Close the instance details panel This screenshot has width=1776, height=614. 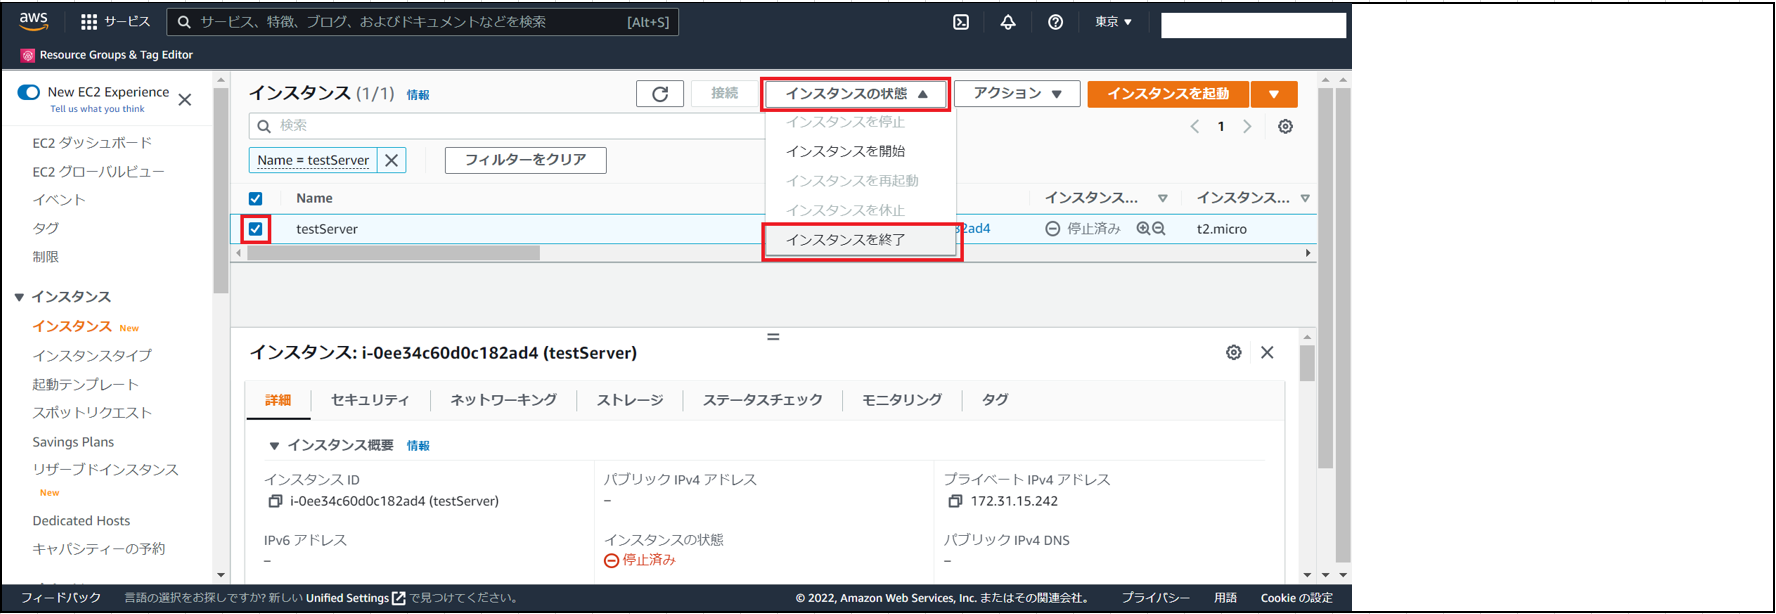point(1267,352)
